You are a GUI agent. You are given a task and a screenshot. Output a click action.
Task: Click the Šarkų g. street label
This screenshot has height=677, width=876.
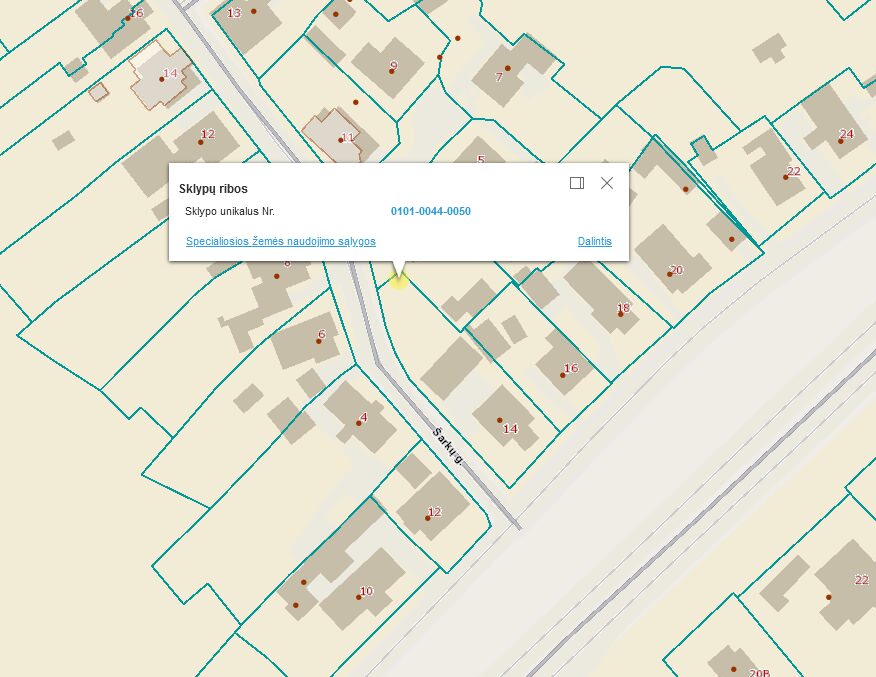point(448,443)
